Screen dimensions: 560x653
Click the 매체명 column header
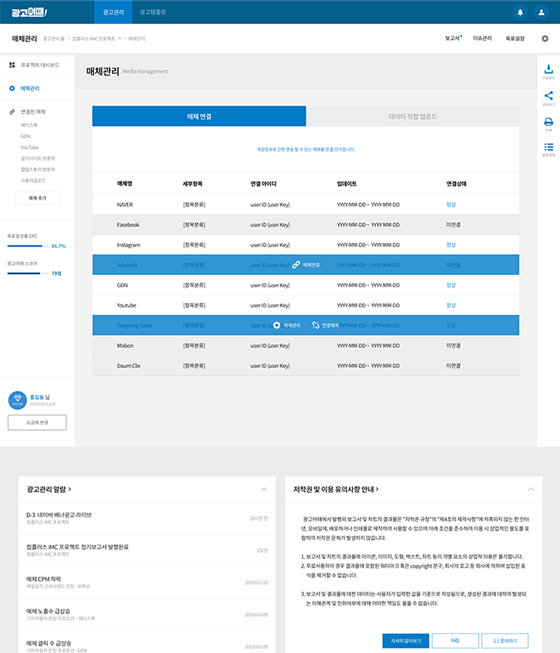click(124, 184)
